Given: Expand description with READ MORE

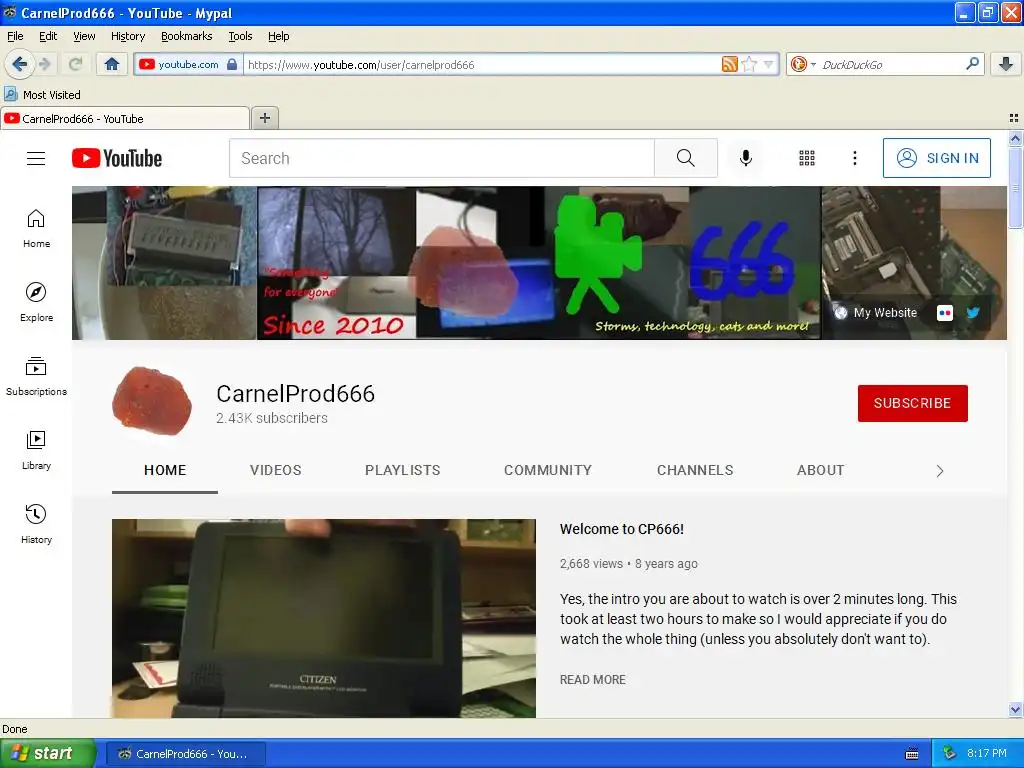Looking at the screenshot, I should [592, 680].
